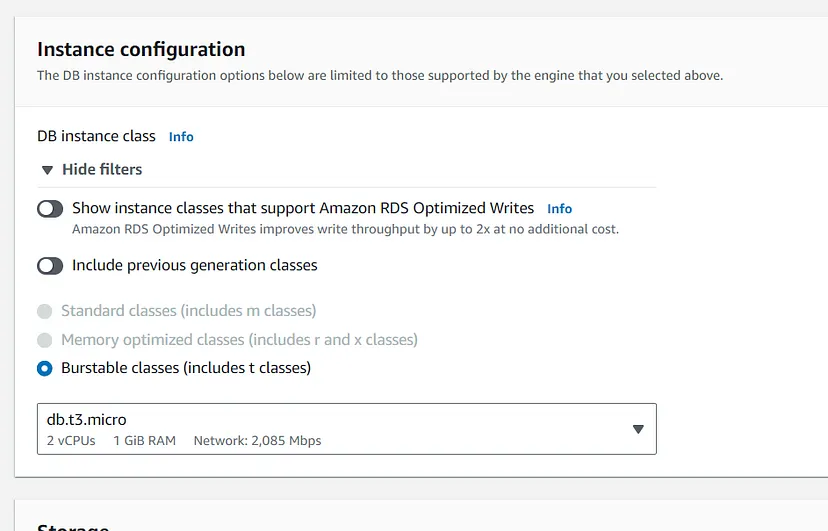This screenshot has height=531, width=828.
Task: Pick the Memory optimized classes radio button
Action: coord(44,340)
